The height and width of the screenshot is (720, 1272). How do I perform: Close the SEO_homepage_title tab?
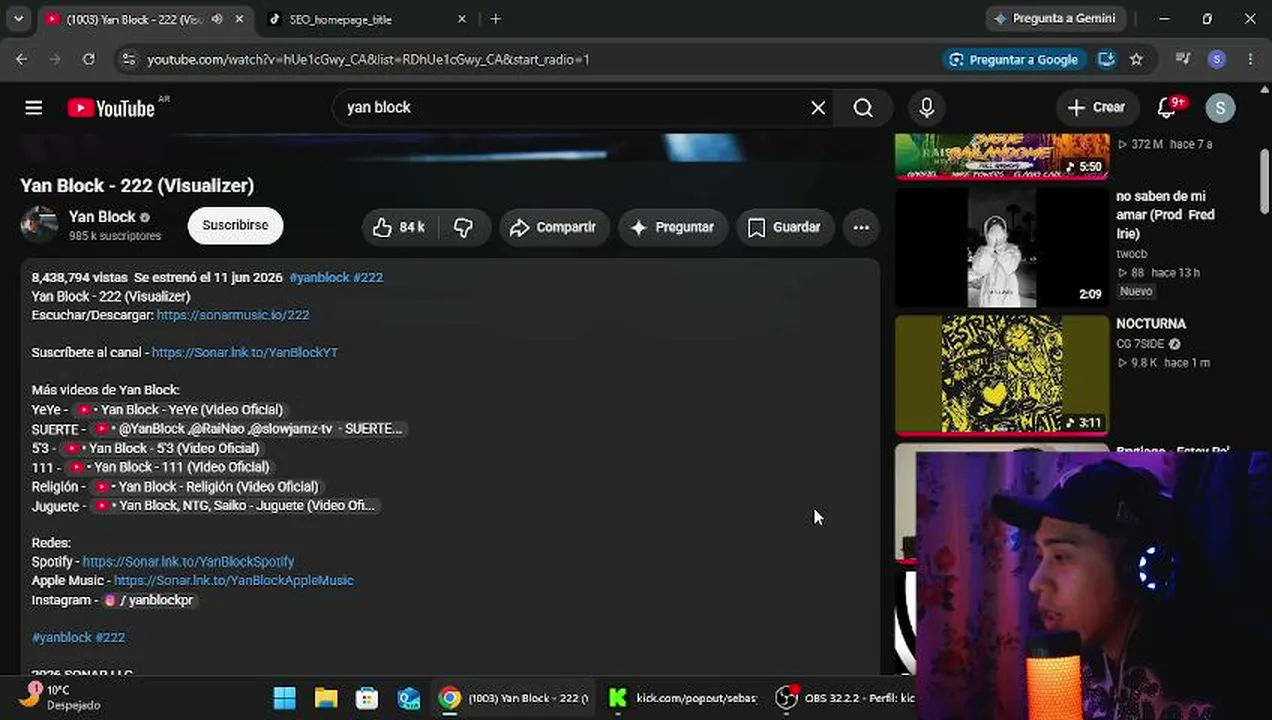[461, 19]
